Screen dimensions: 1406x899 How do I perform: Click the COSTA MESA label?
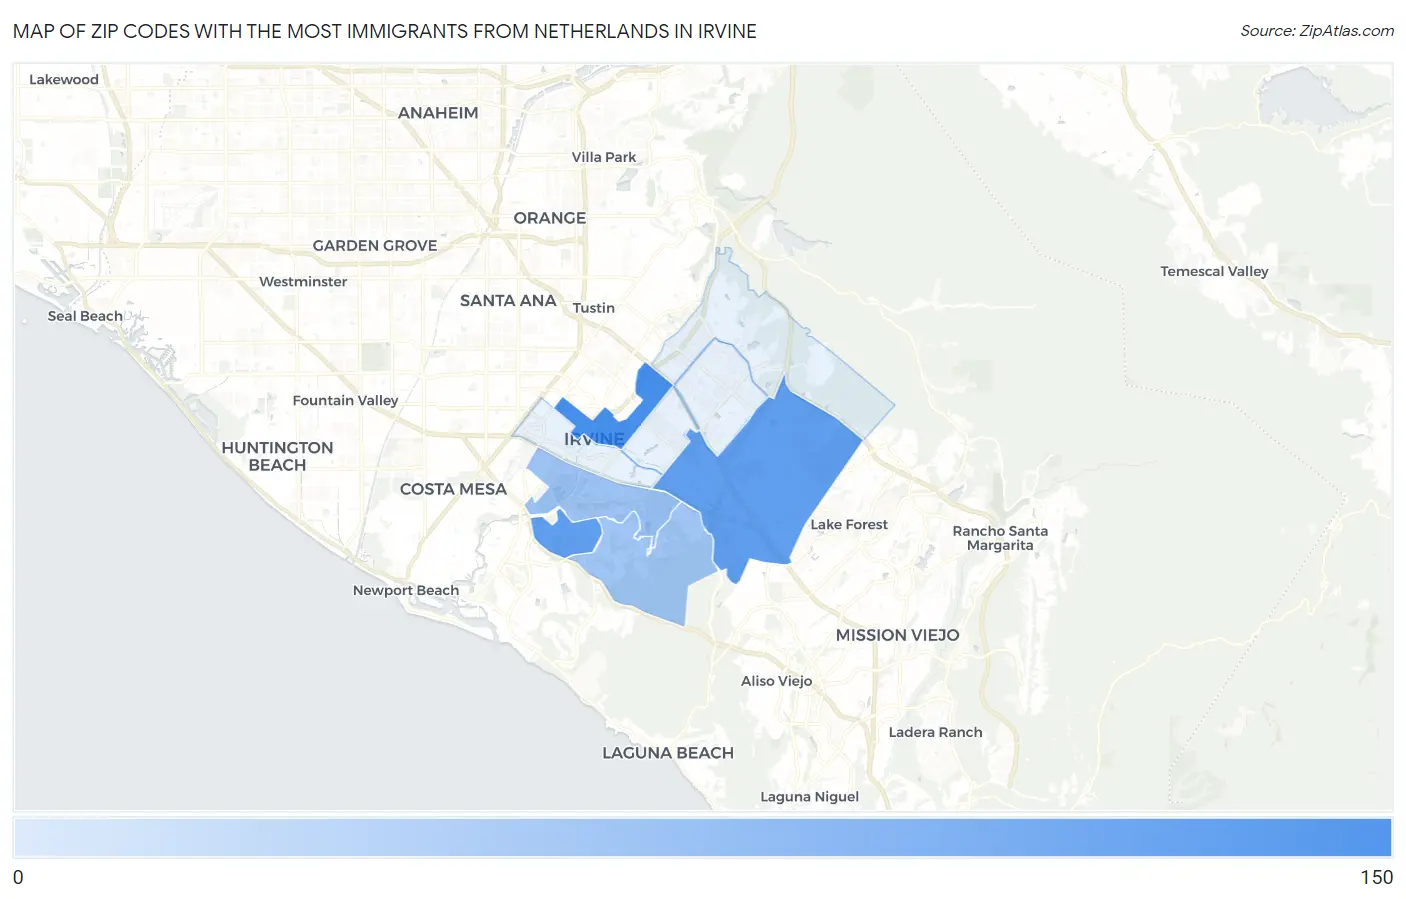[453, 489]
